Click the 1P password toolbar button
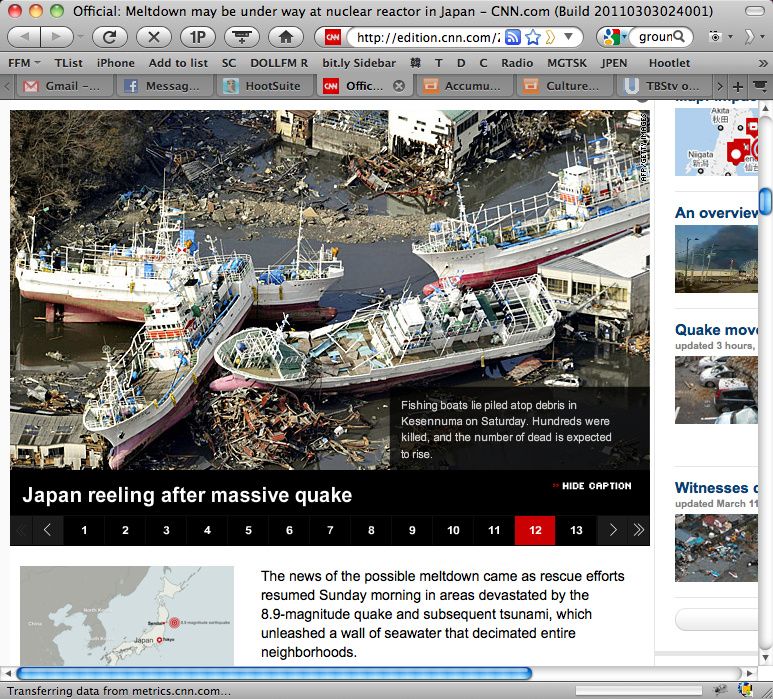The width and height of the screenshot is (773, 699). pos(197,37)
